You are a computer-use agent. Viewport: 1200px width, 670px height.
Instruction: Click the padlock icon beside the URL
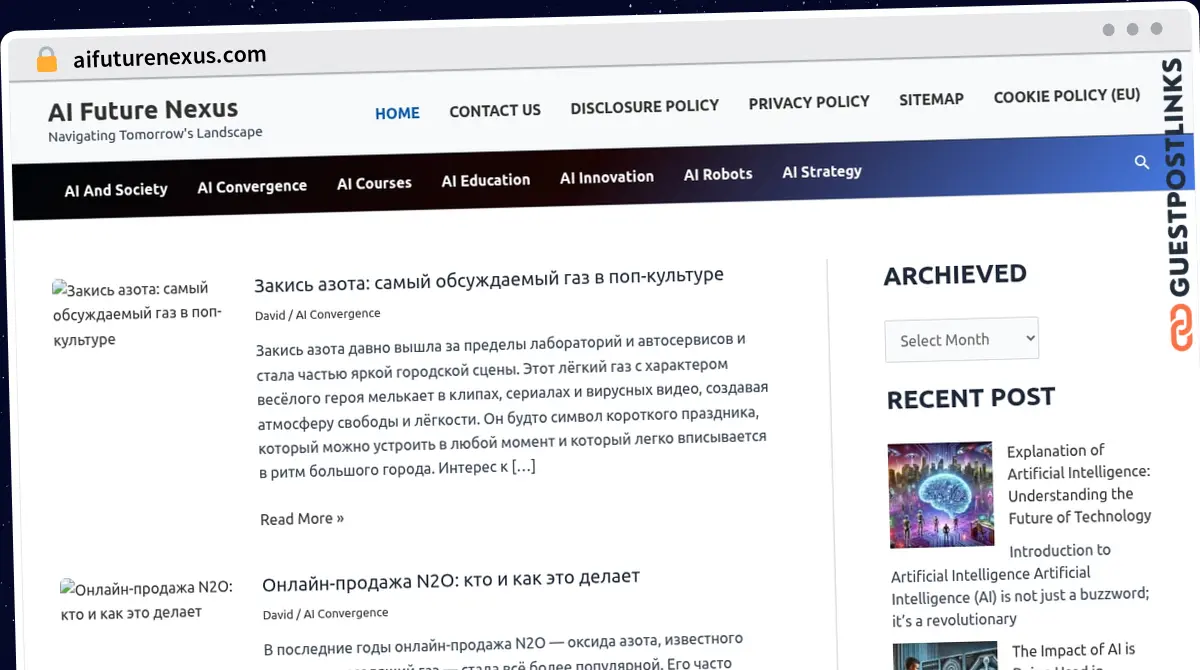47,60
